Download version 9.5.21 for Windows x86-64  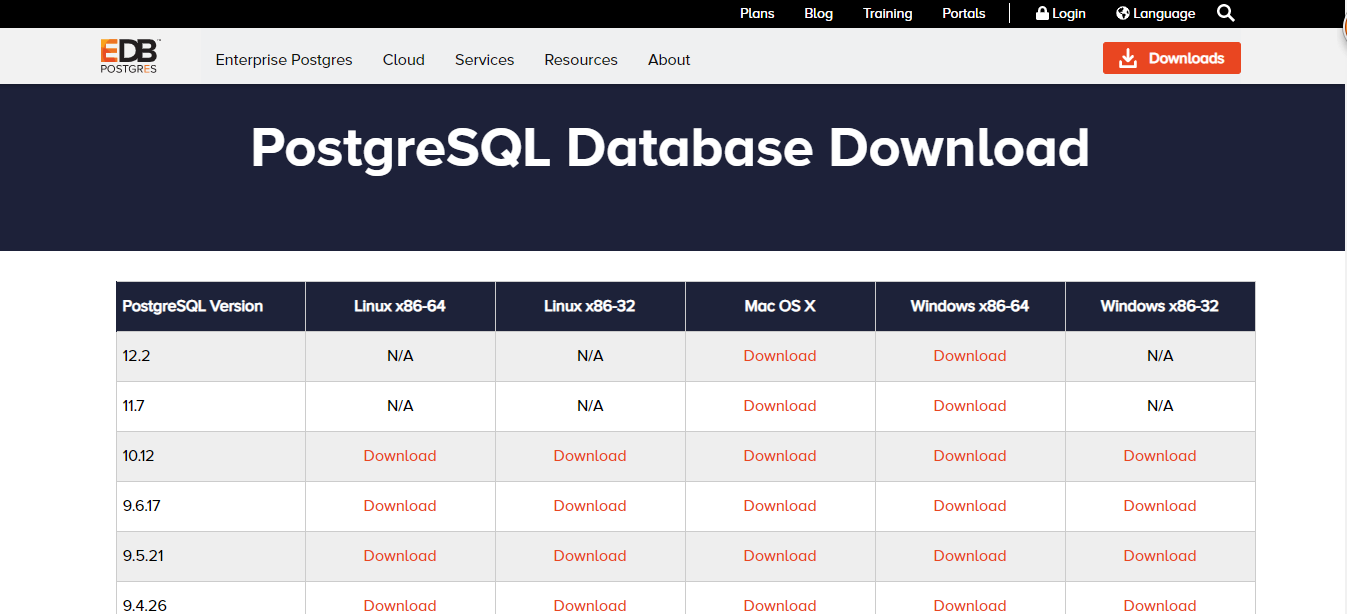tap(970, 556)
